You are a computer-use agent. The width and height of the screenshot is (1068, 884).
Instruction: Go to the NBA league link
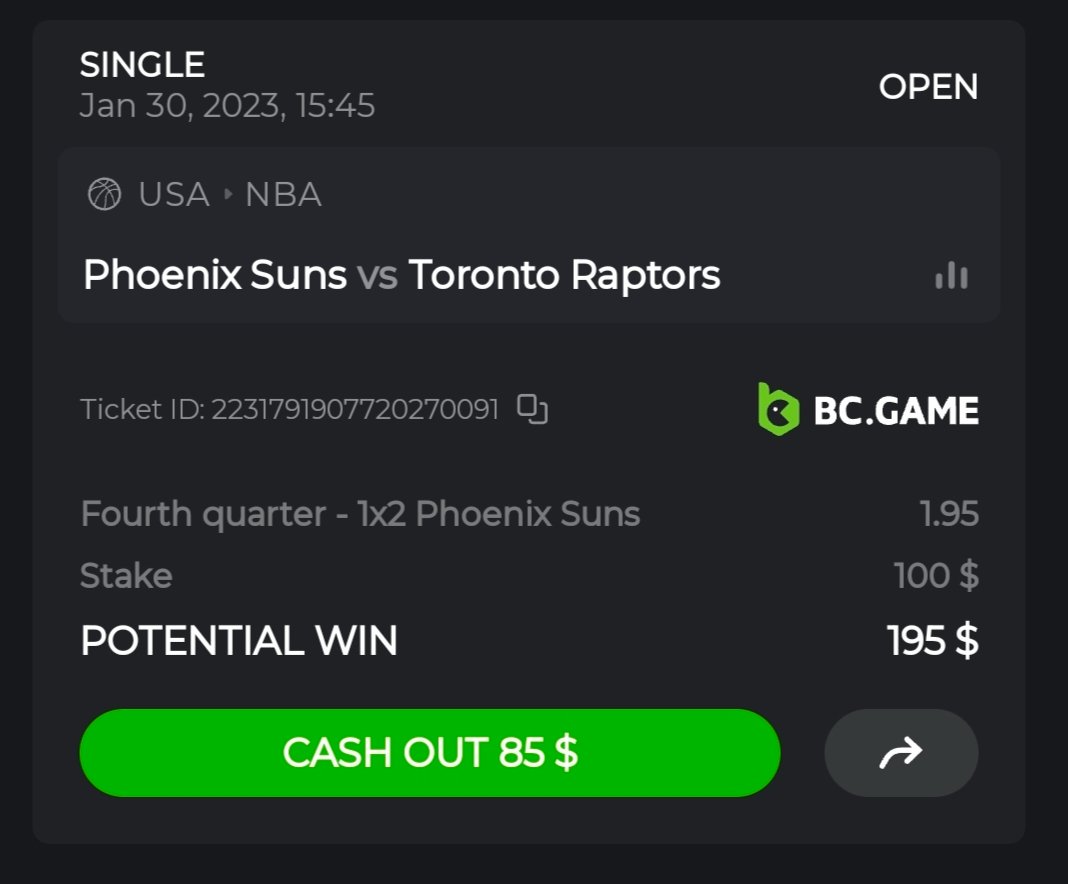pyautogui.click(x=283, y=194)
